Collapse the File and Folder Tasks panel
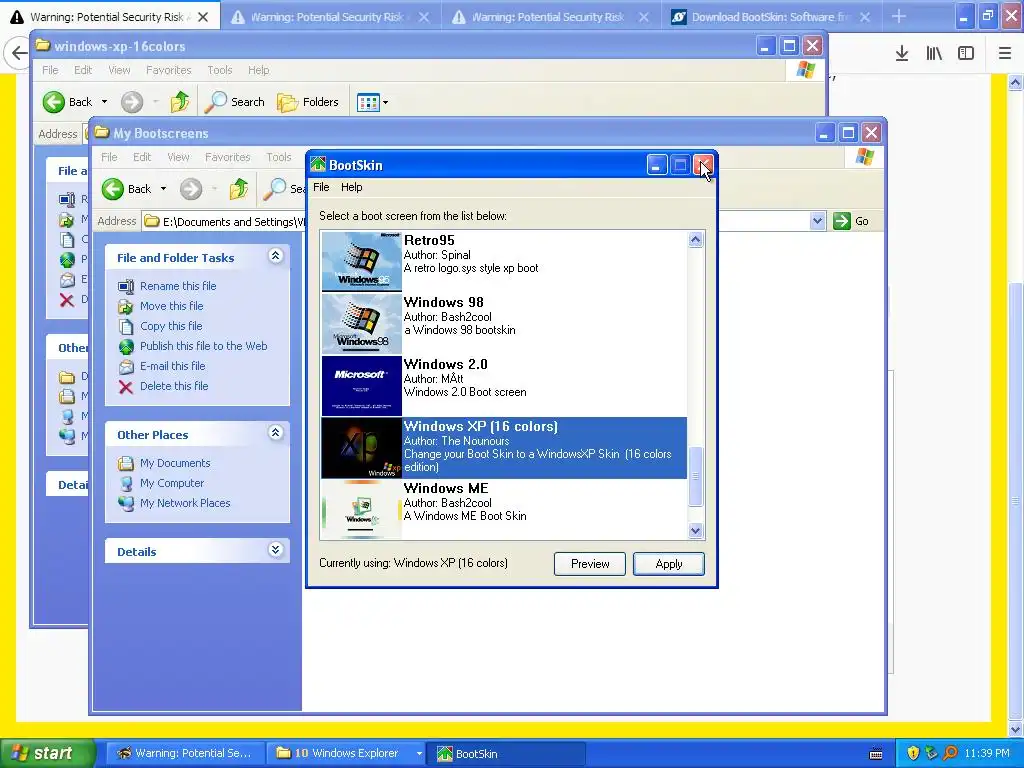Screen dimensions: 1024x768 (276, 256)
